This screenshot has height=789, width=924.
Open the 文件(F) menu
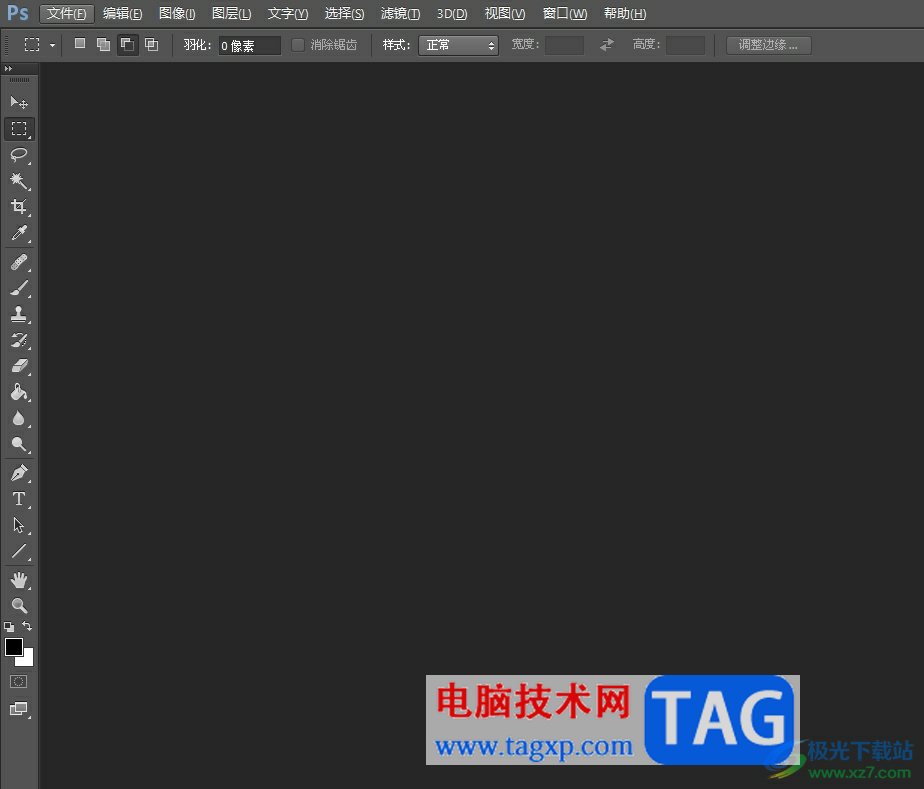point(67,14)
